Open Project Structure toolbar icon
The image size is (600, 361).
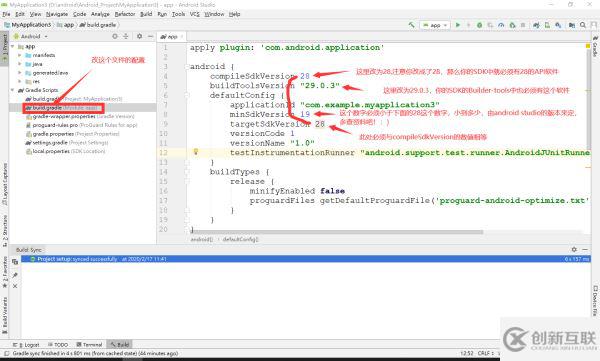tap(572, 25)
